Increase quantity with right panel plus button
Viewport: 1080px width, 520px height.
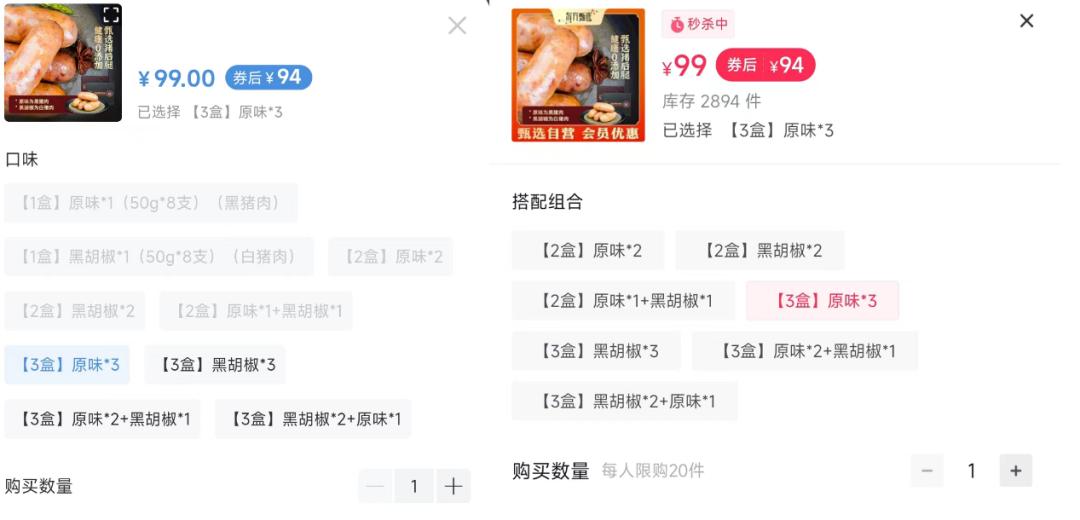coord(1016,471)
